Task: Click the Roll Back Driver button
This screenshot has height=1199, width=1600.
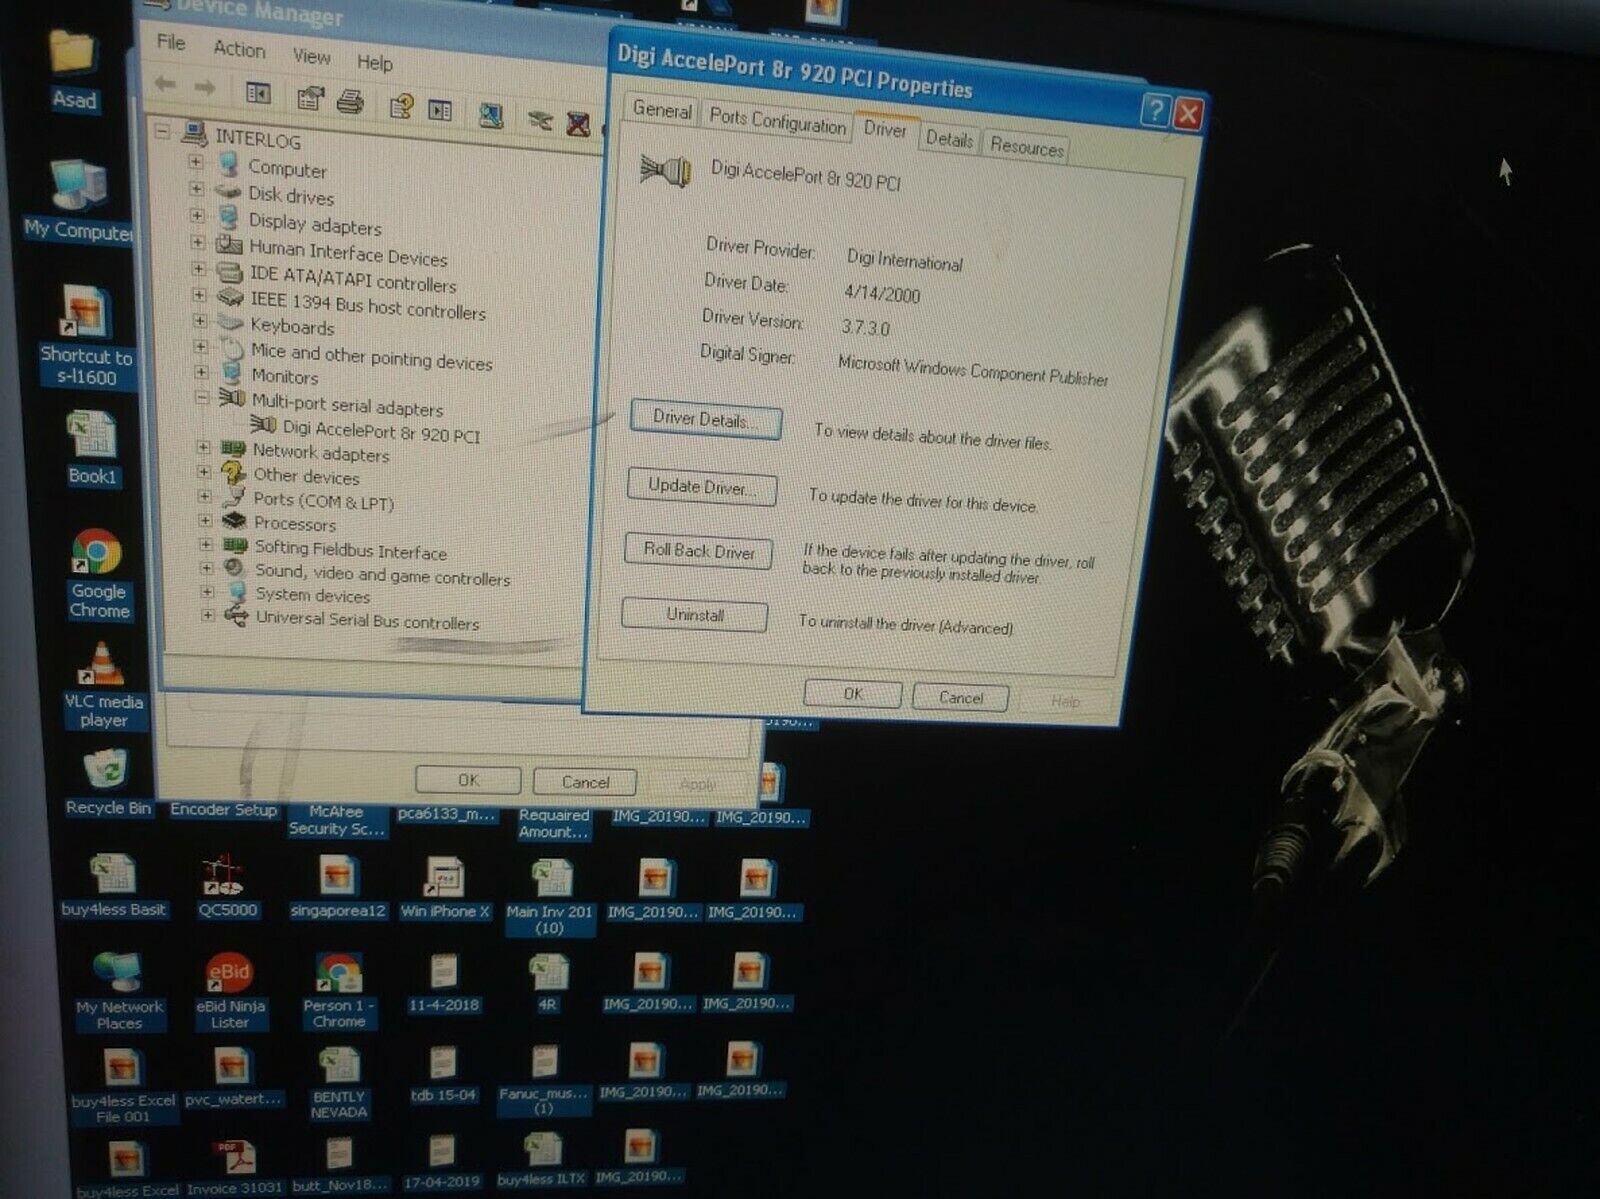Action: click(x=699, y=550)
